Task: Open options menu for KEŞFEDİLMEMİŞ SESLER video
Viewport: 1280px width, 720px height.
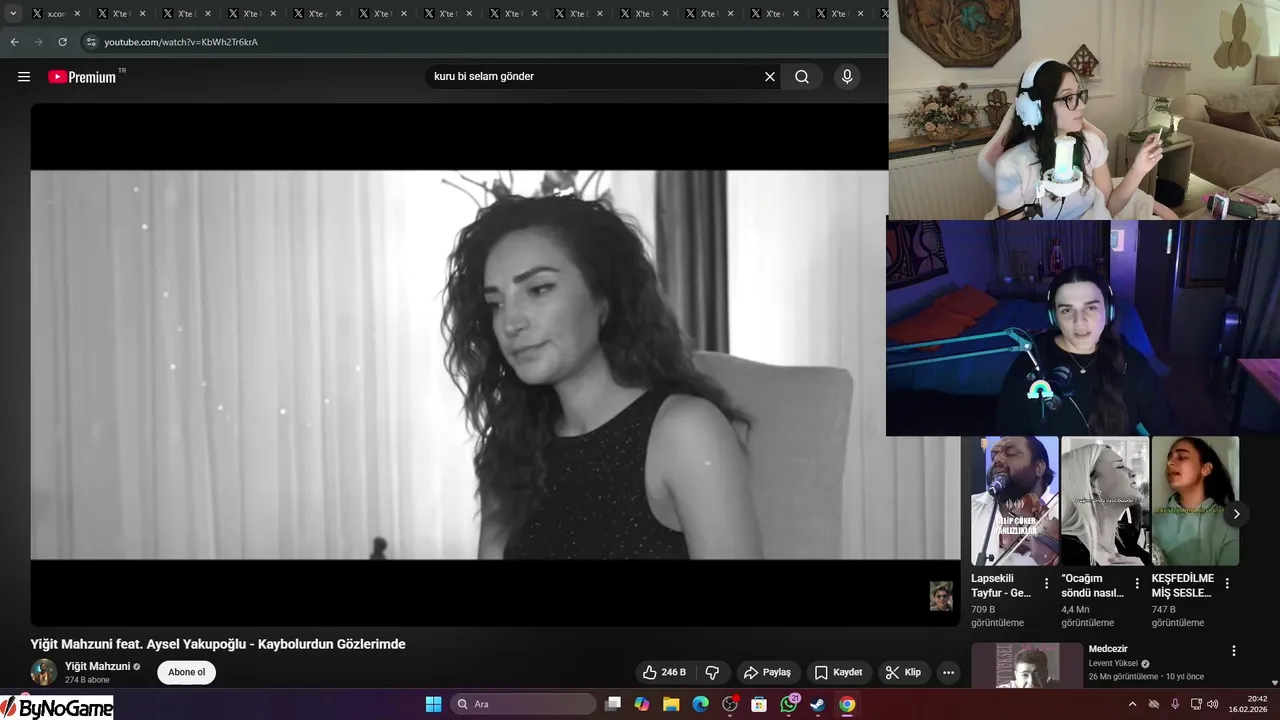Action: [x=1227, y=583]
